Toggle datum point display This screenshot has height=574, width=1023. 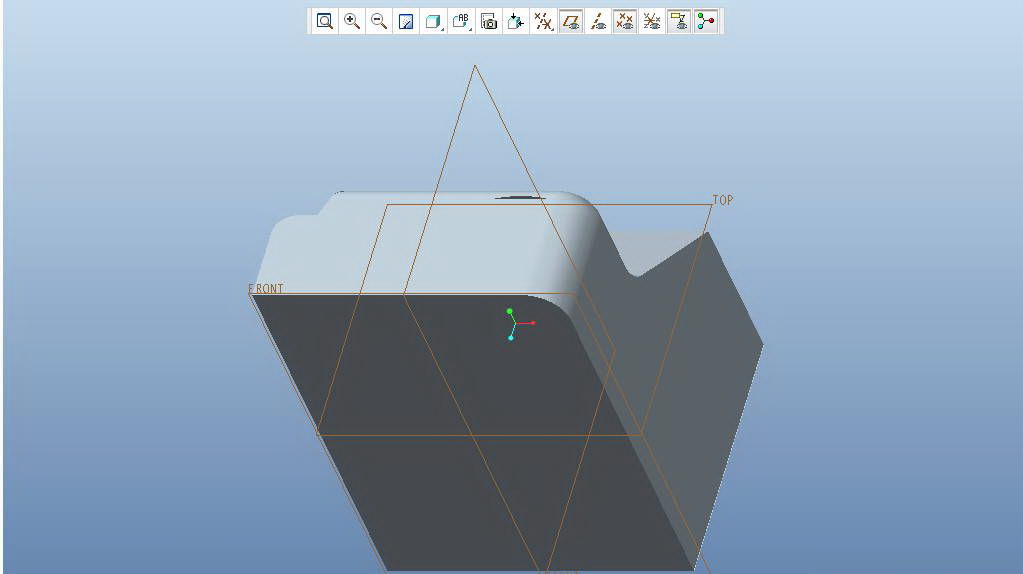[x=625, y=21]
